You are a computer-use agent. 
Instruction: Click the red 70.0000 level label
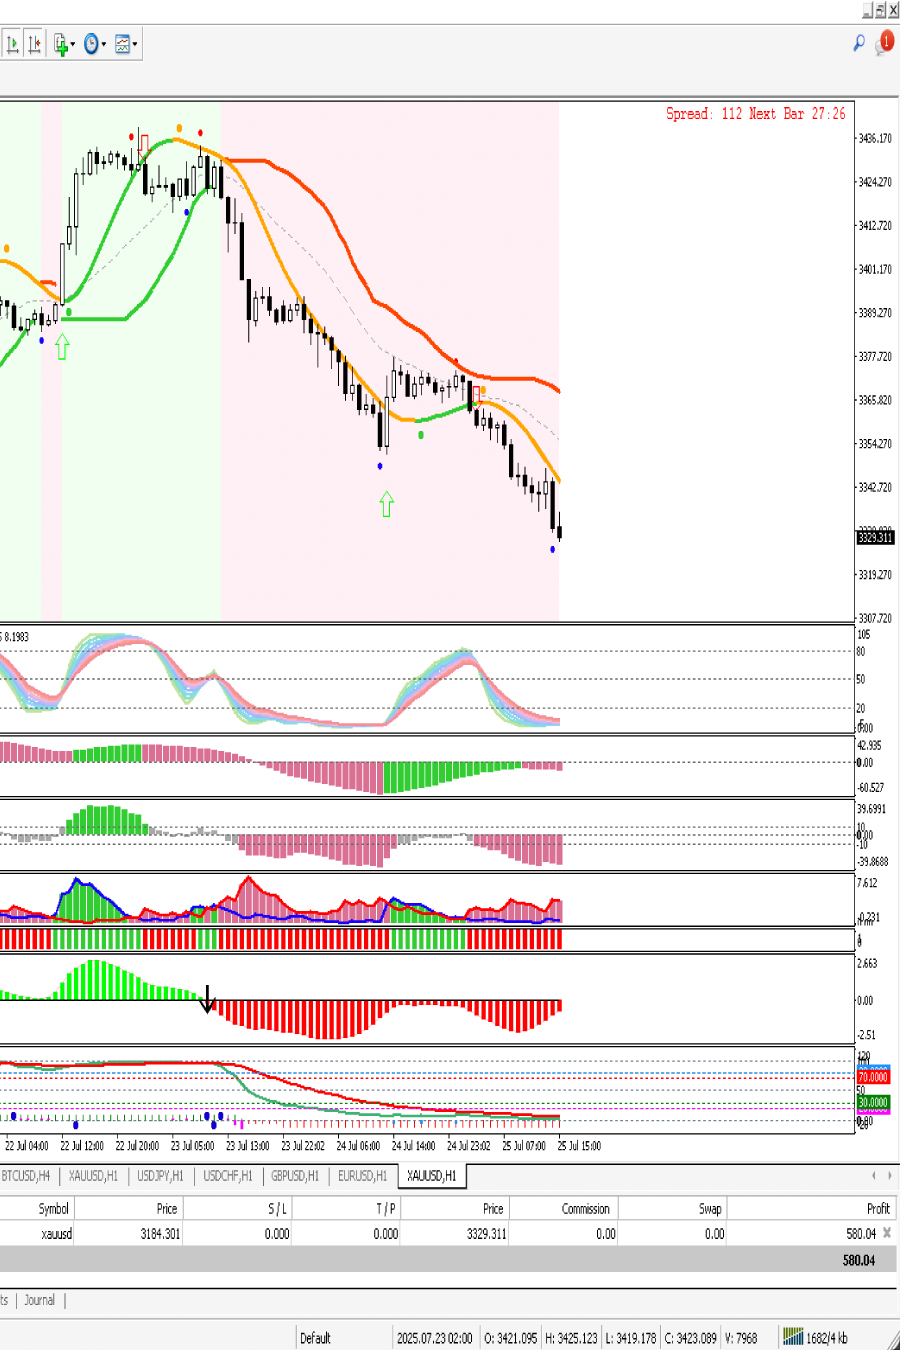coord(873,1077)
